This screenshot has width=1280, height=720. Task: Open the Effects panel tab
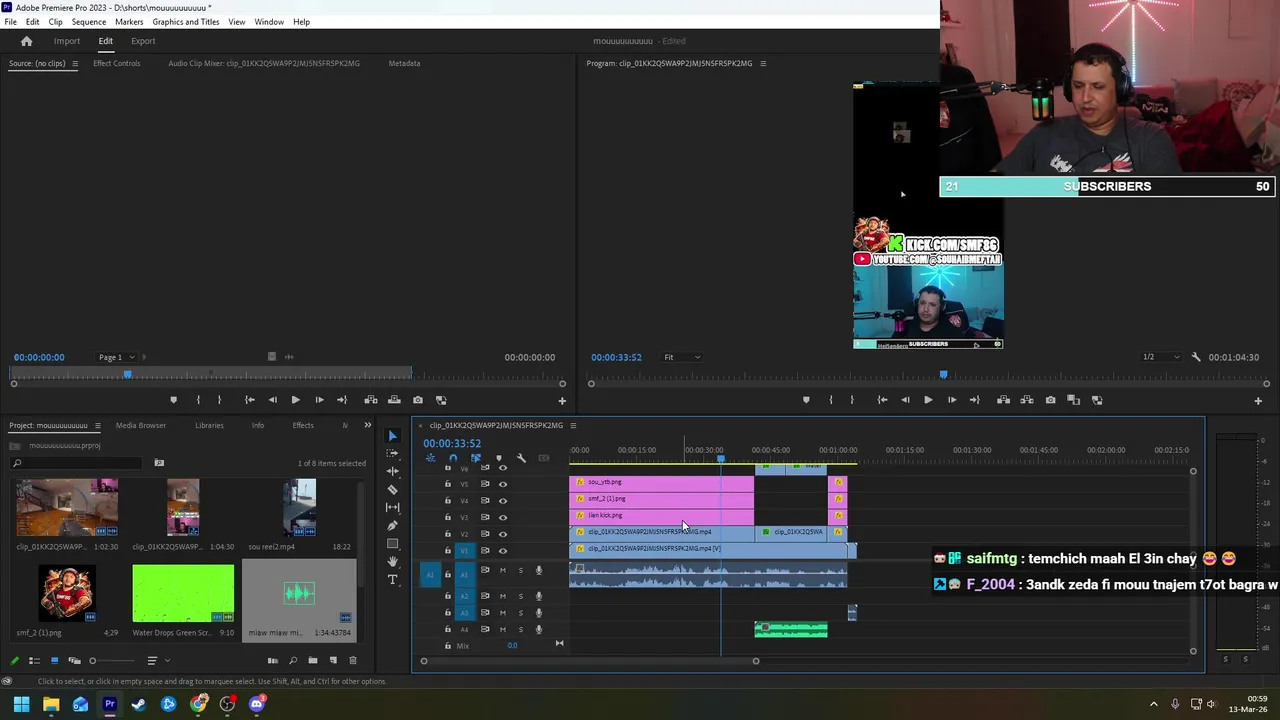click(x=303, y=426)
